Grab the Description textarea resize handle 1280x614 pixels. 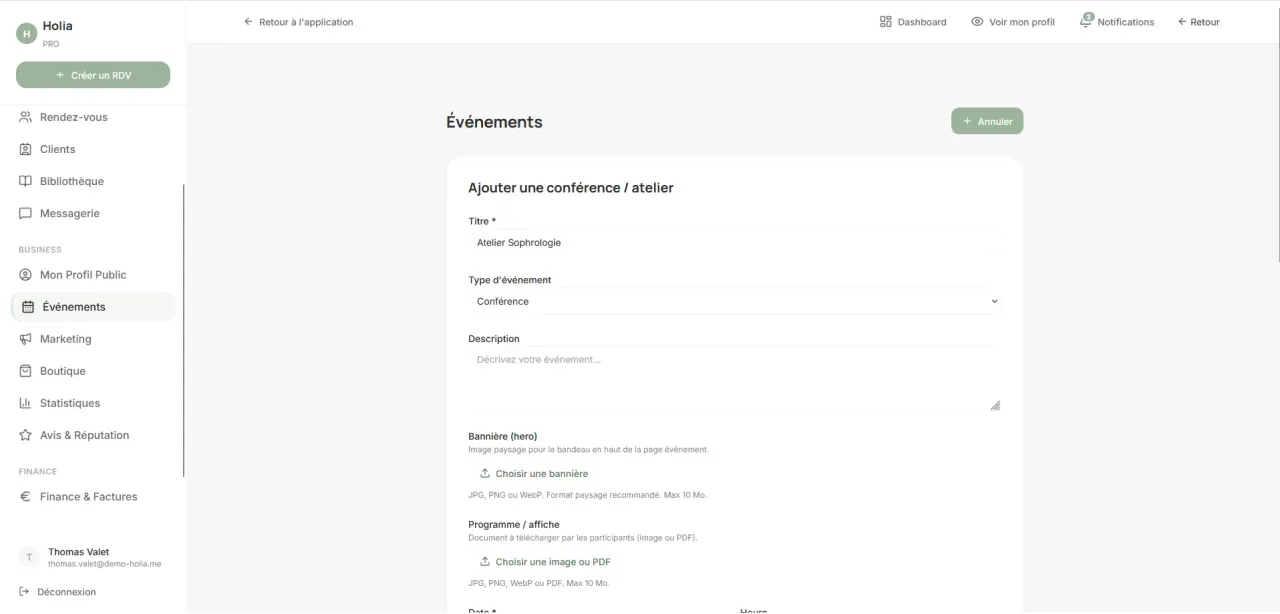995,405
